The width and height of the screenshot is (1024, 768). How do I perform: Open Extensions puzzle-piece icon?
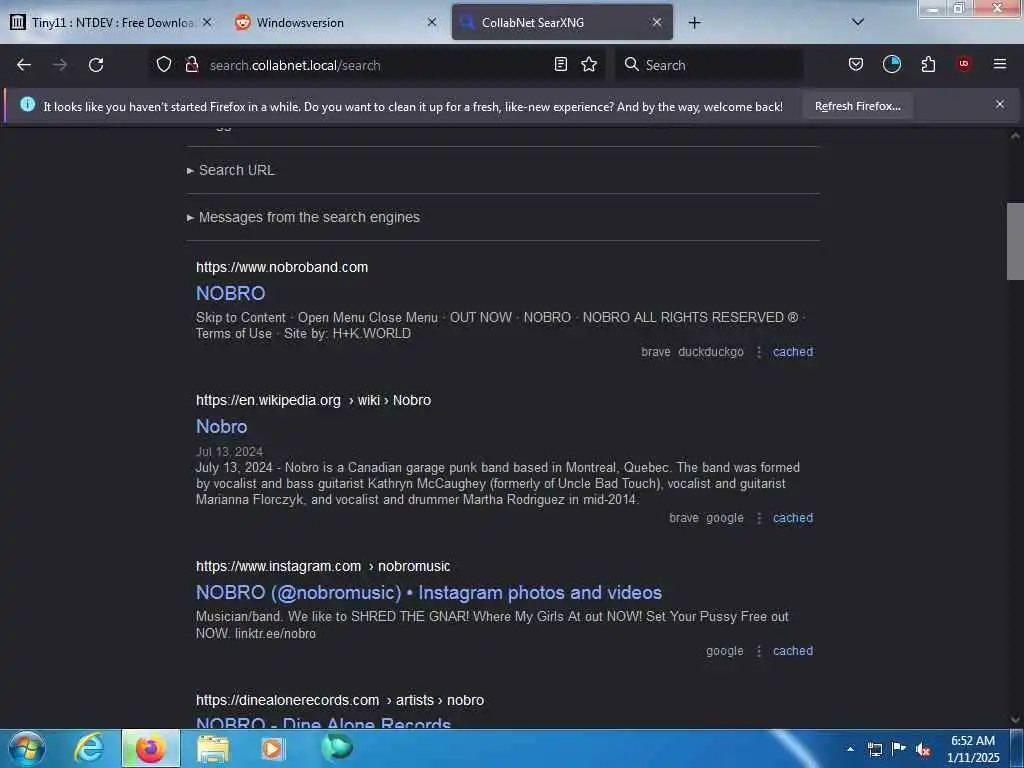tap(928, 64)
